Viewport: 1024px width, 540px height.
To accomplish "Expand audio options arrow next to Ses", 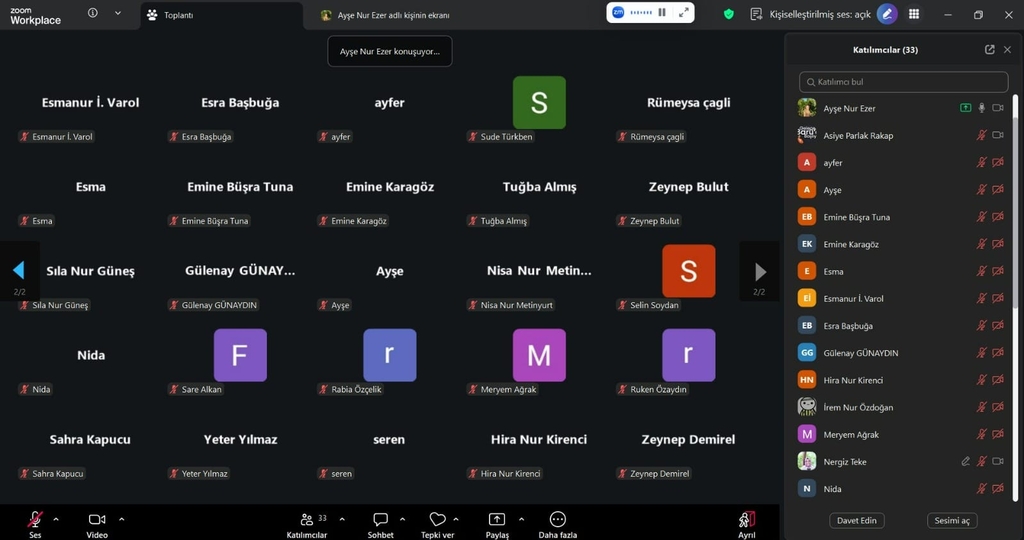I will (56, 519).
